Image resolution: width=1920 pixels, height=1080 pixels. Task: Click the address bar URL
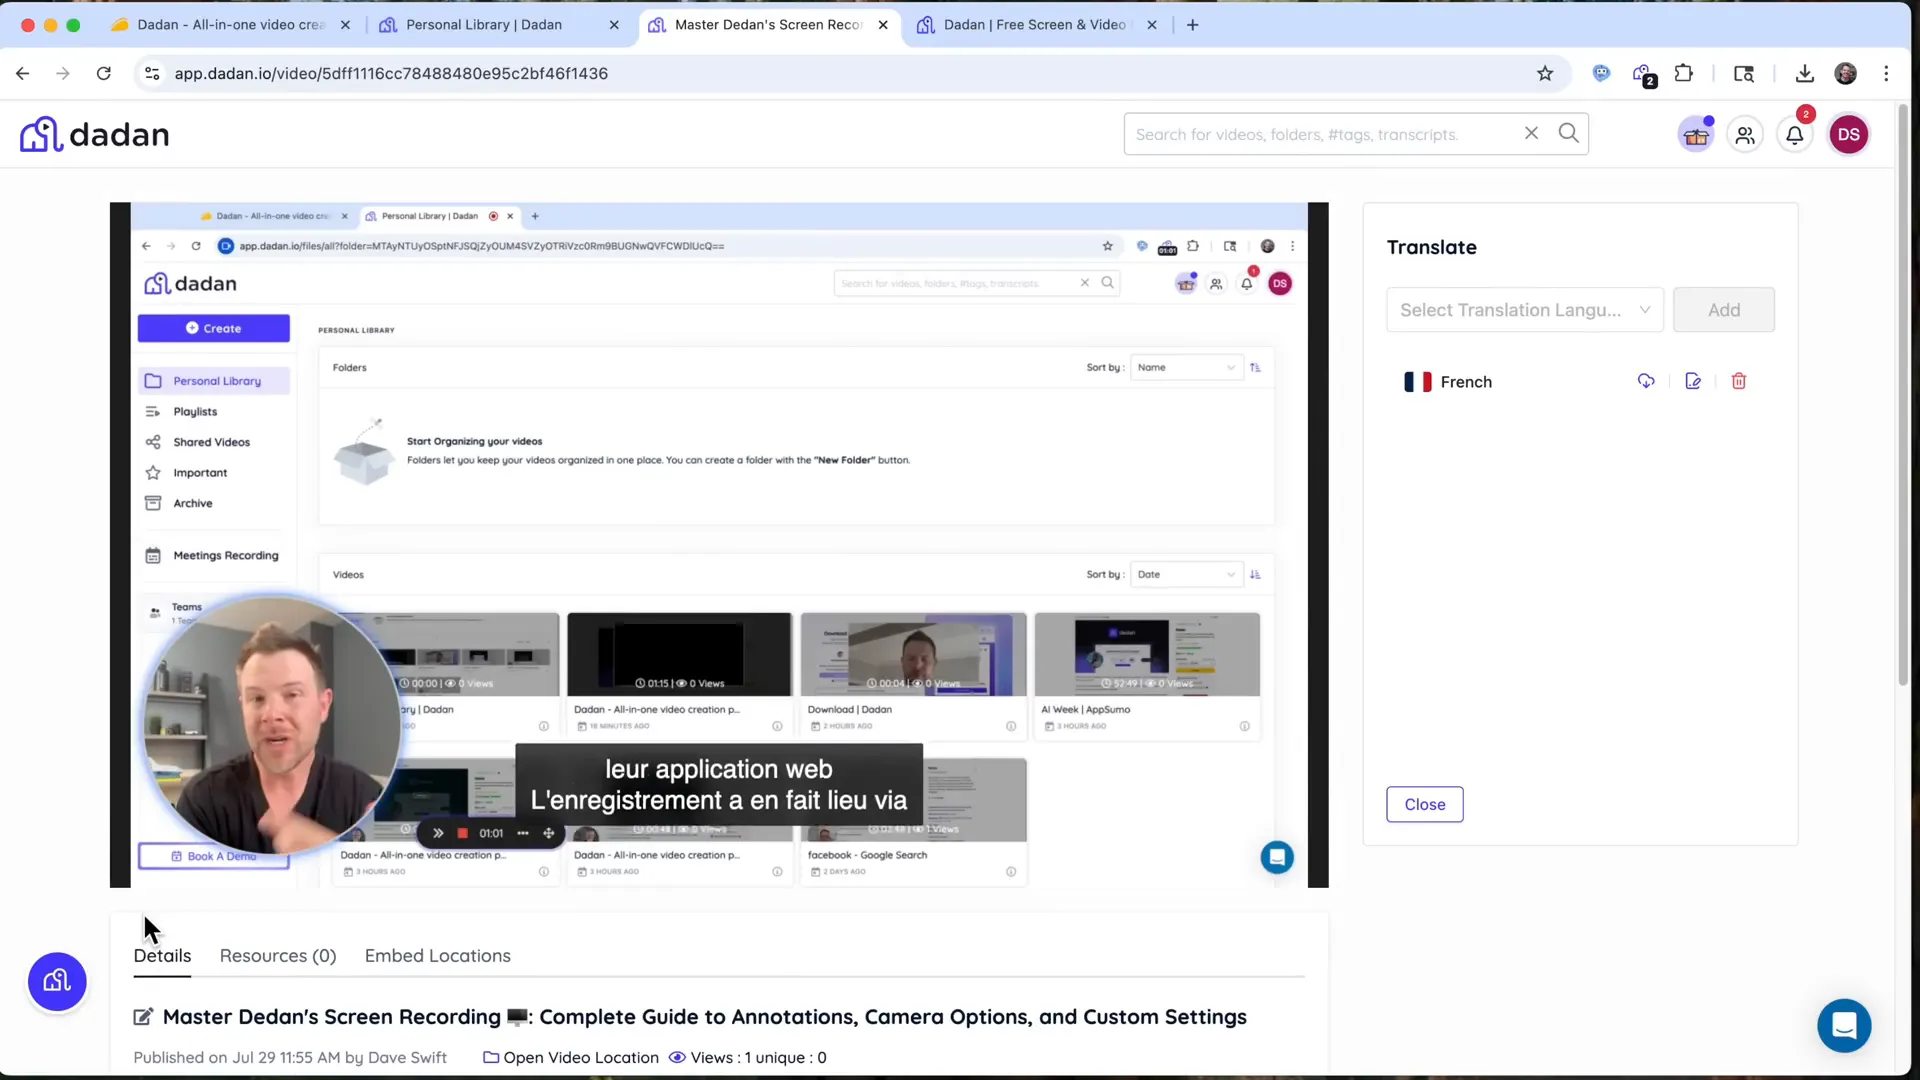coord(391,73)
